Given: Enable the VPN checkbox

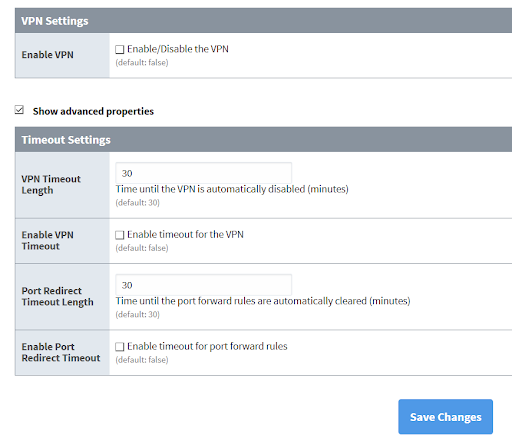Looking at the screenshot, I should [x=120, y=50].
